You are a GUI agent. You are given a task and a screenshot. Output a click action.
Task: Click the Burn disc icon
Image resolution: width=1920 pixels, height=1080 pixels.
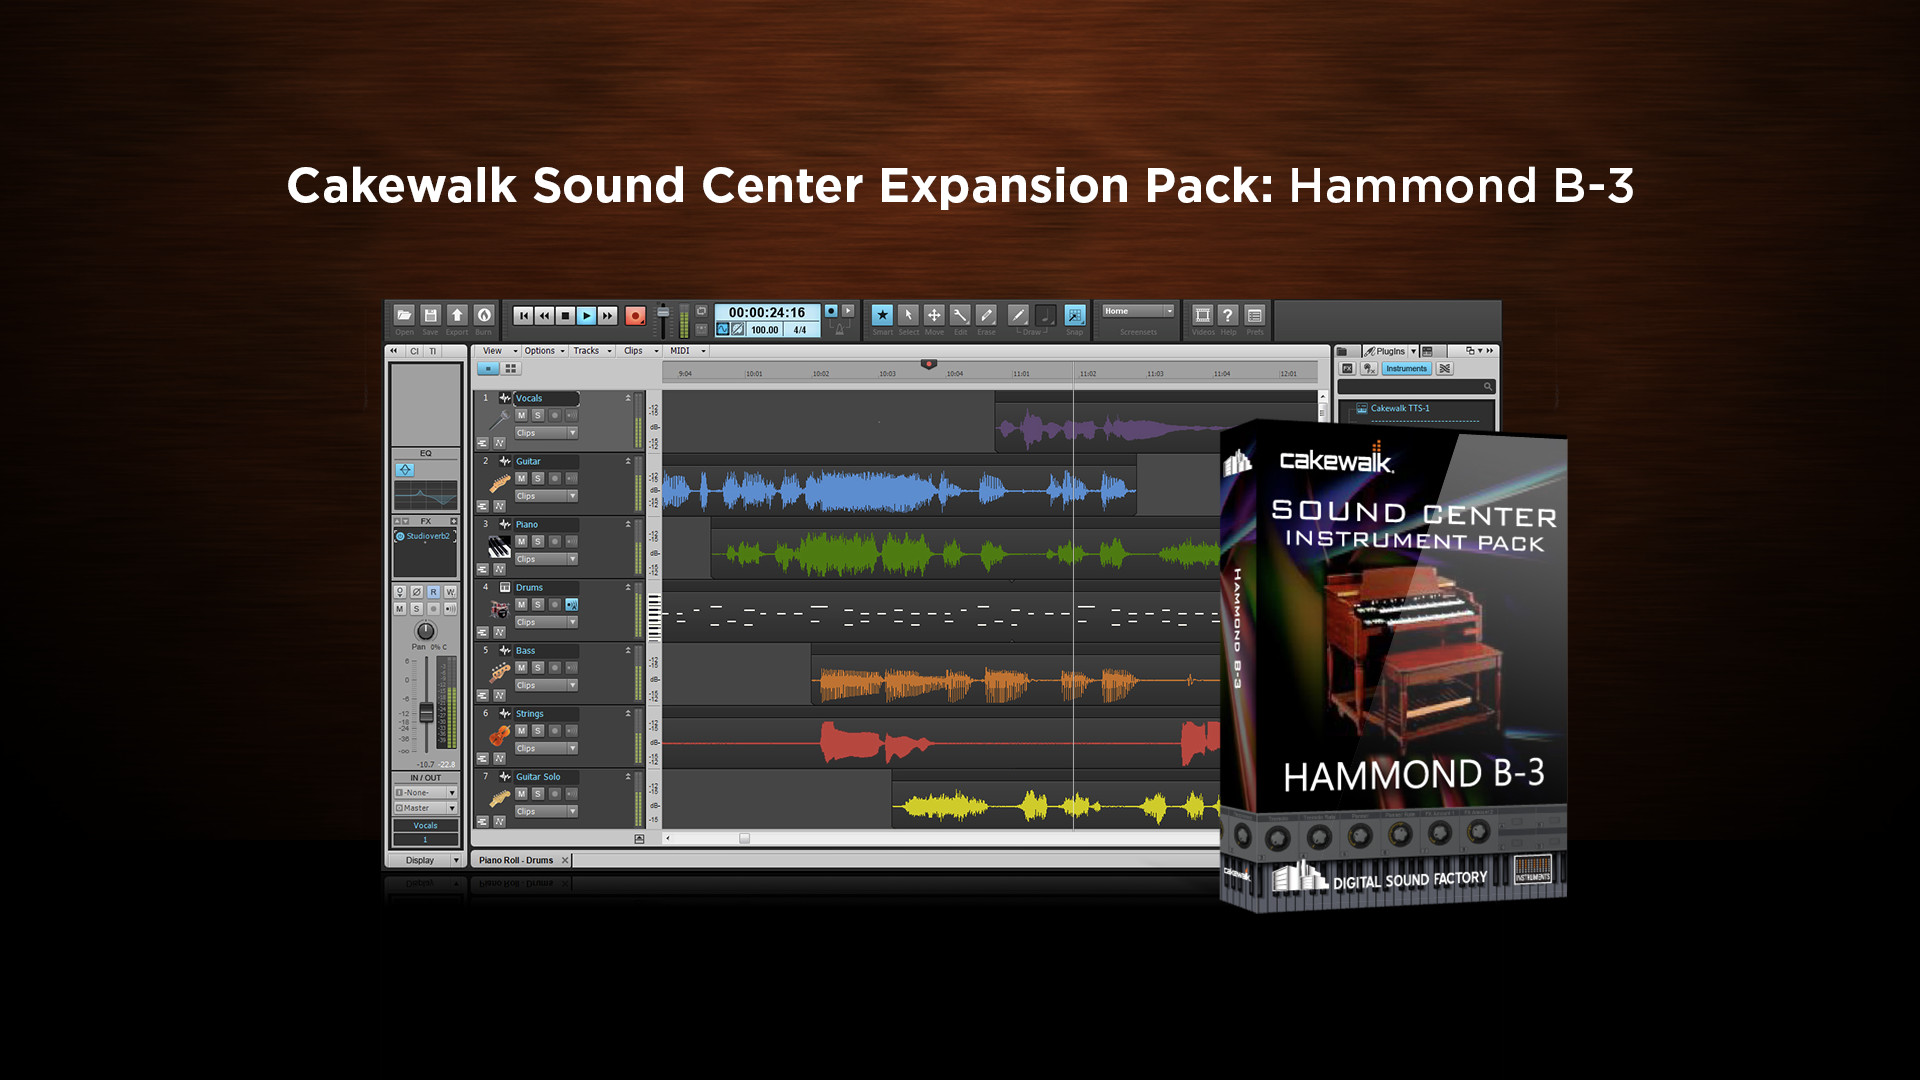point(484,315)
